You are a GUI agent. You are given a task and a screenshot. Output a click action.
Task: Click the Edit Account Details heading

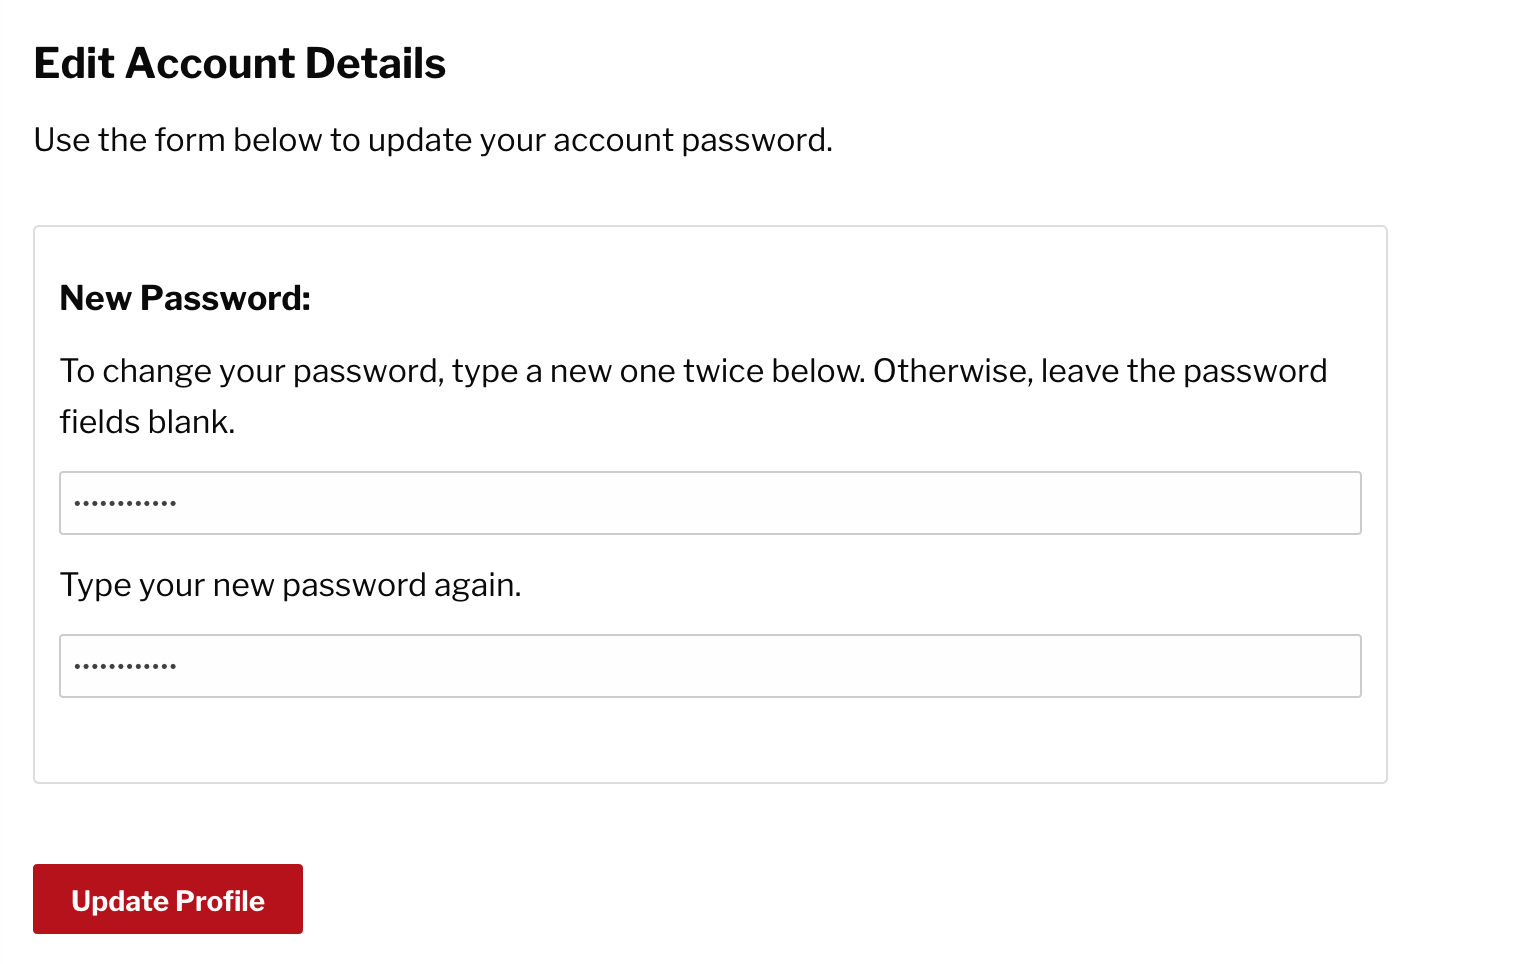pyautogui.click(x=240, y=63)
